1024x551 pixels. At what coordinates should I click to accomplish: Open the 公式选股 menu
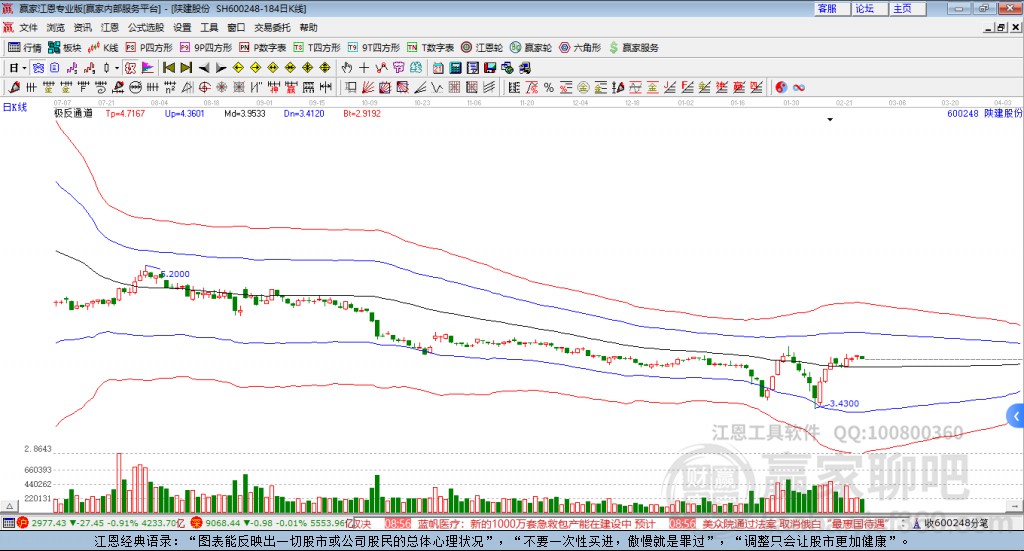click(146, 27)
